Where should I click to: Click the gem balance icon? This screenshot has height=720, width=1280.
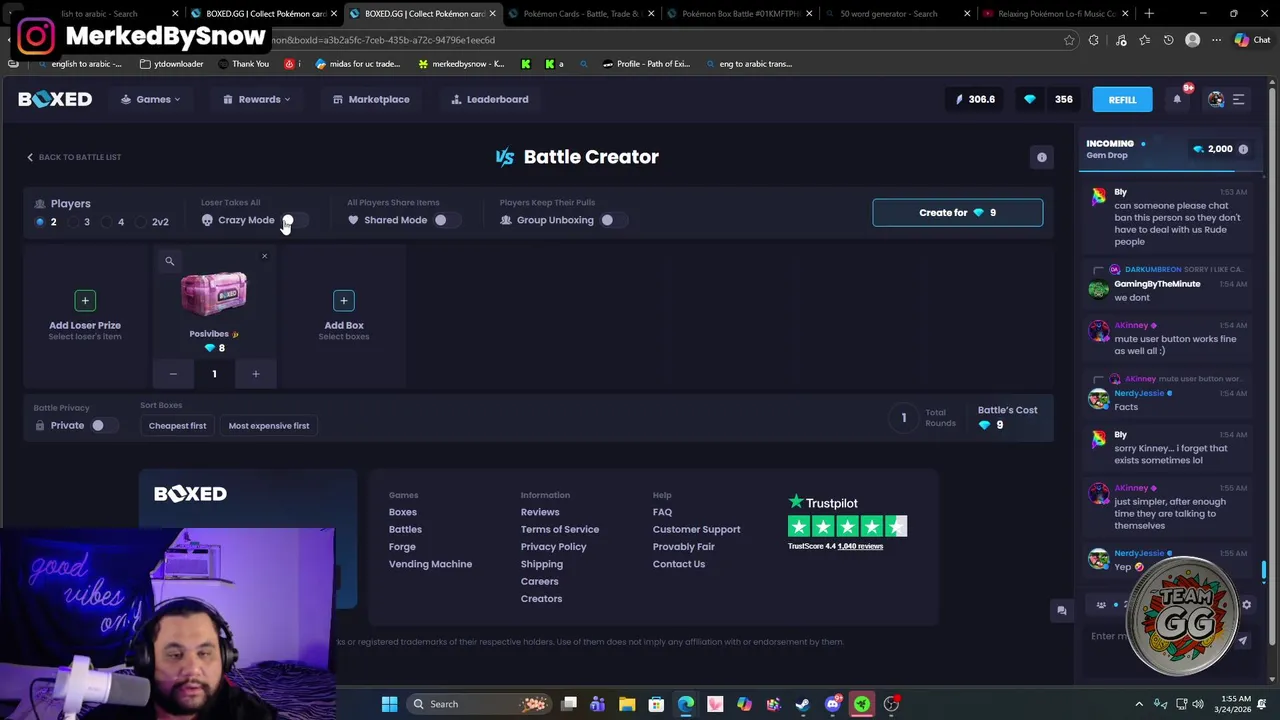[x=1030, y=99]
